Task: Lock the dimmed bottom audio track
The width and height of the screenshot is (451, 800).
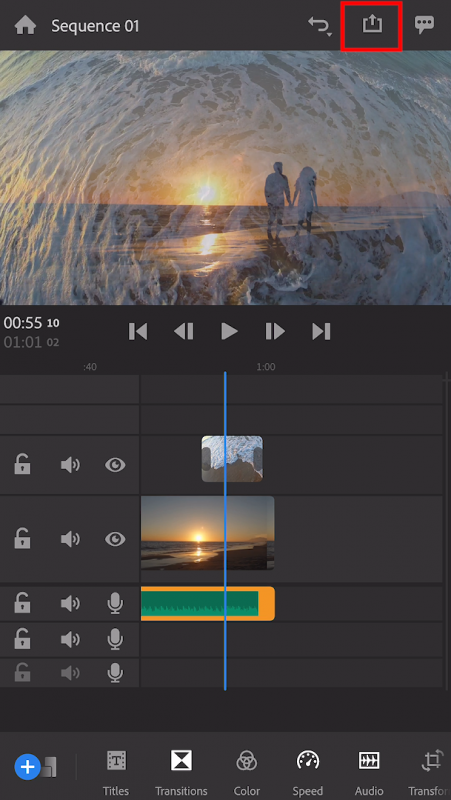Action: [22, 672]
